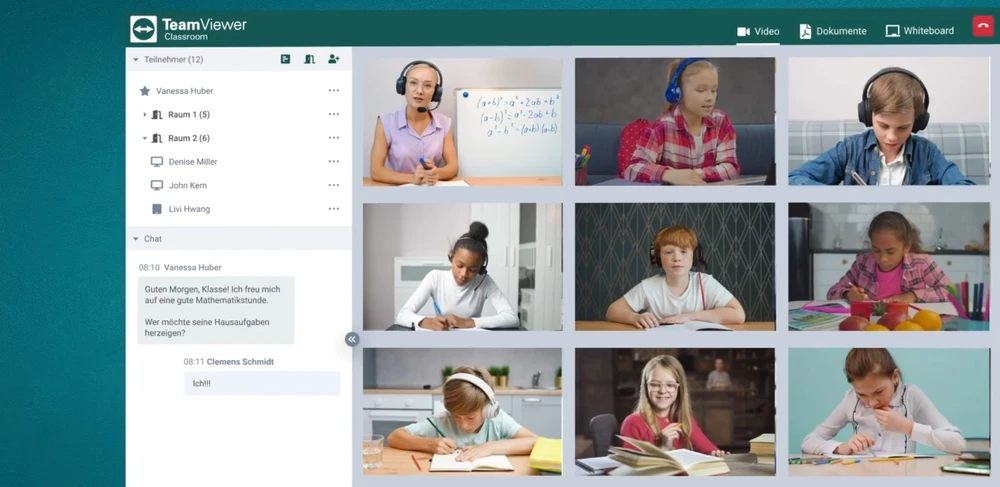The image size is (1000, 487).
Task: Click the Dokumente PDF icon
Action: tap(805, 31)
